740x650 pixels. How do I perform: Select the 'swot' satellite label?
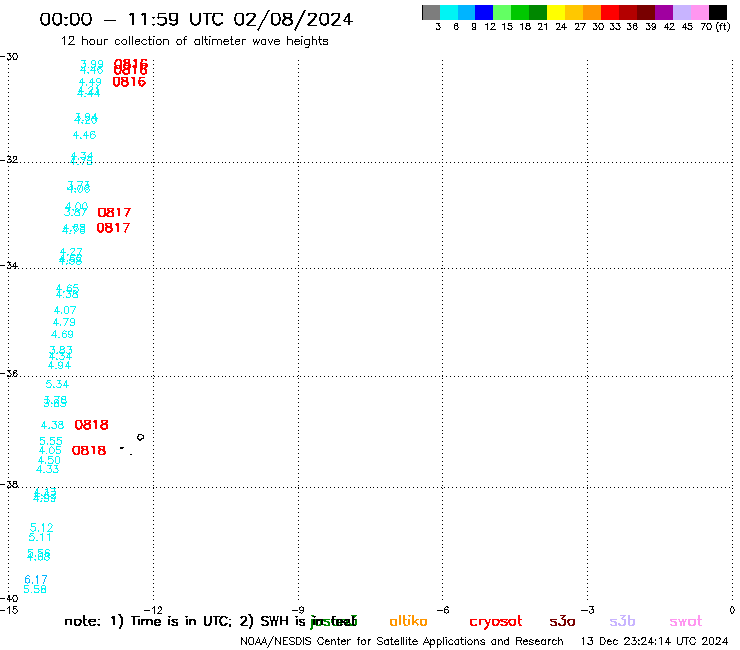click(686, 621)
